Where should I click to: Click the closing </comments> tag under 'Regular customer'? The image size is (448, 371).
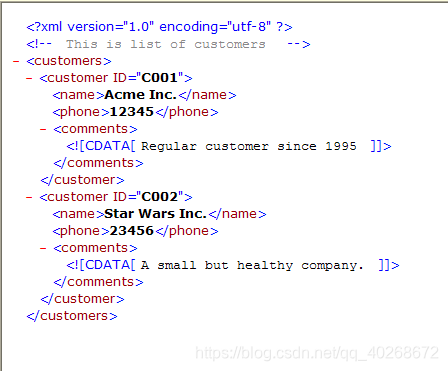click(98, 163)
